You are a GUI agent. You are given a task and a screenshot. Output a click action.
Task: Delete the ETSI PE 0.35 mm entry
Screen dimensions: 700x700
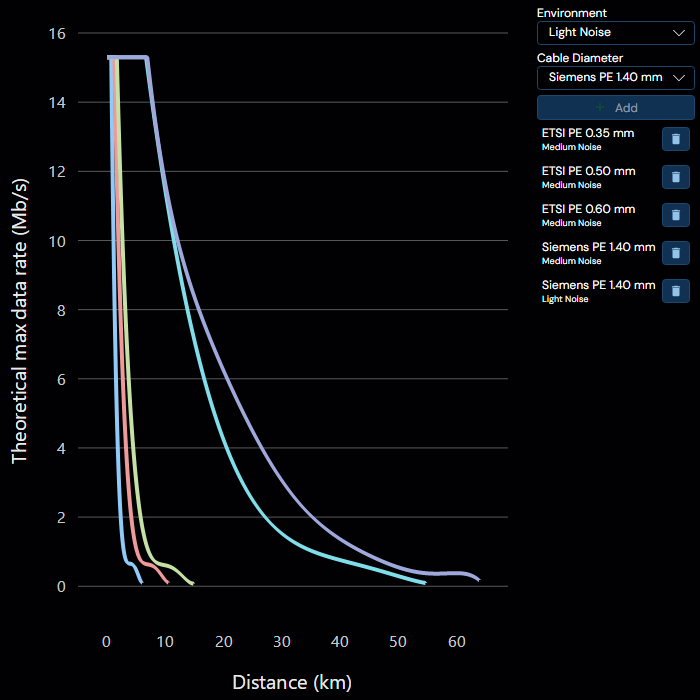675,139
